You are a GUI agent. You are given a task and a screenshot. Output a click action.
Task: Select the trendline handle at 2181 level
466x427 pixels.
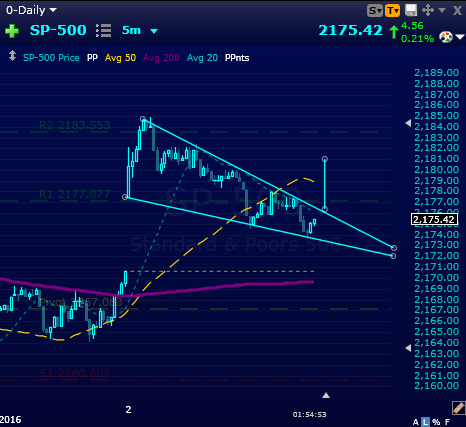pyautogui.click(x=325, y=159)
